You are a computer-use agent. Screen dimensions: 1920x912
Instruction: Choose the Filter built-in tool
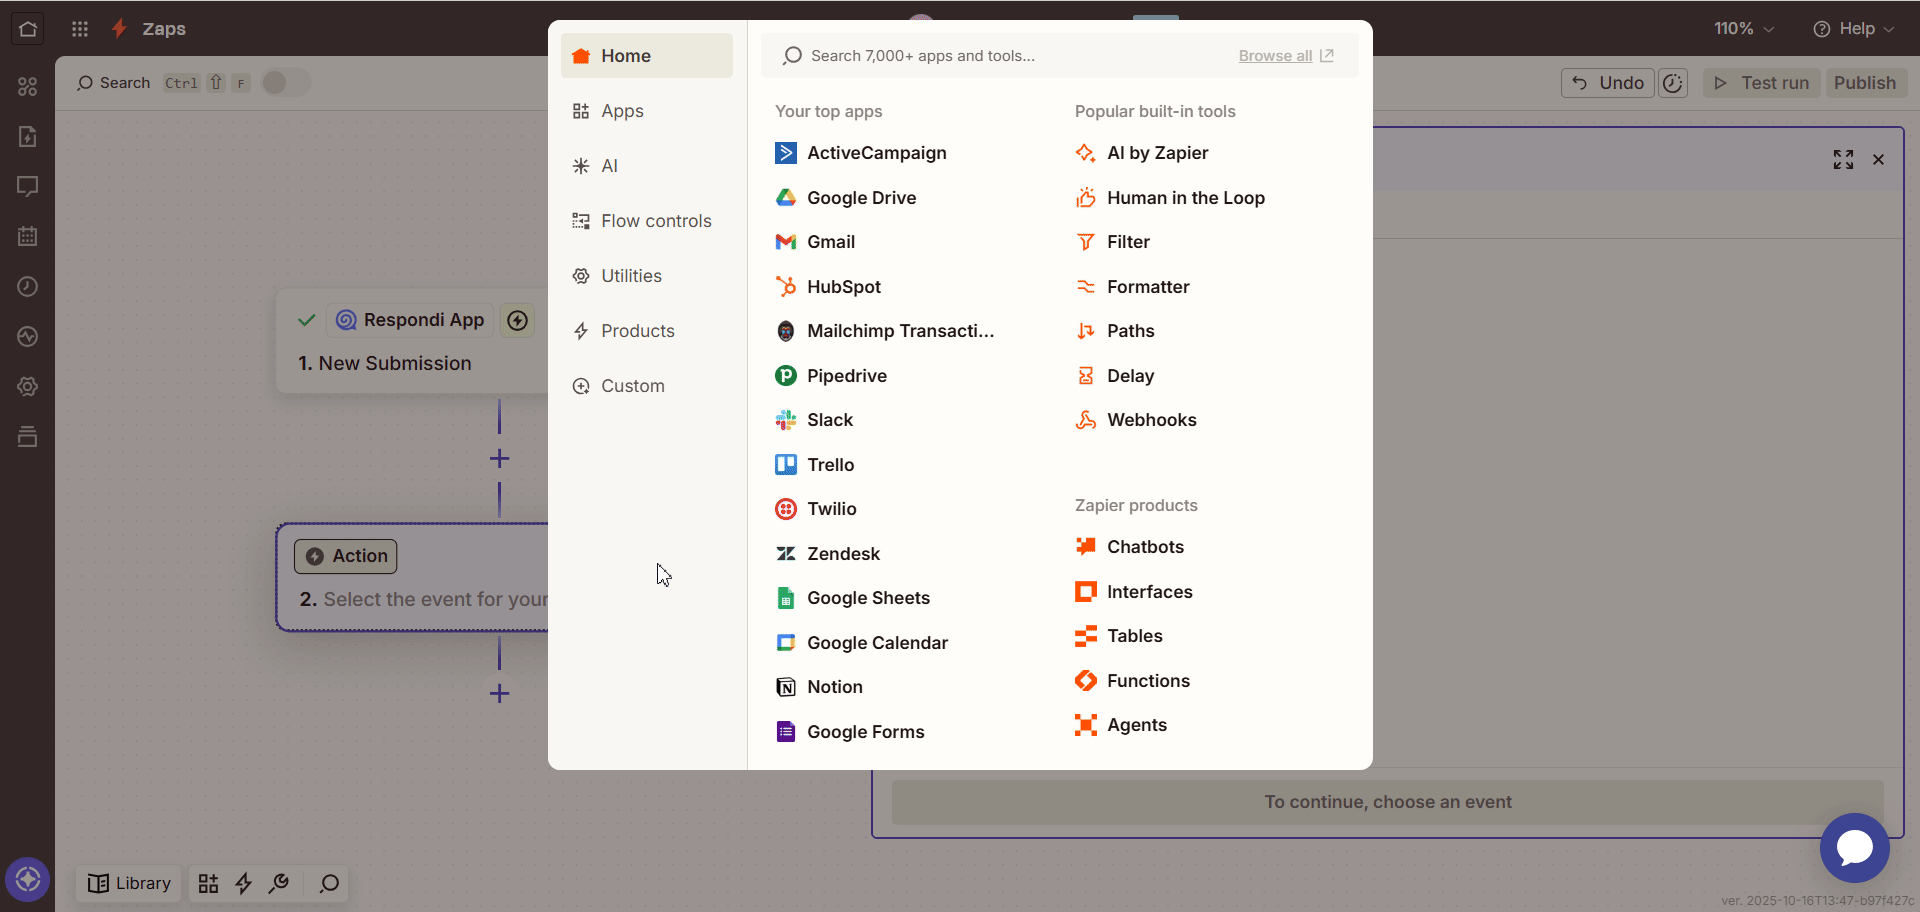(1113, 242)
